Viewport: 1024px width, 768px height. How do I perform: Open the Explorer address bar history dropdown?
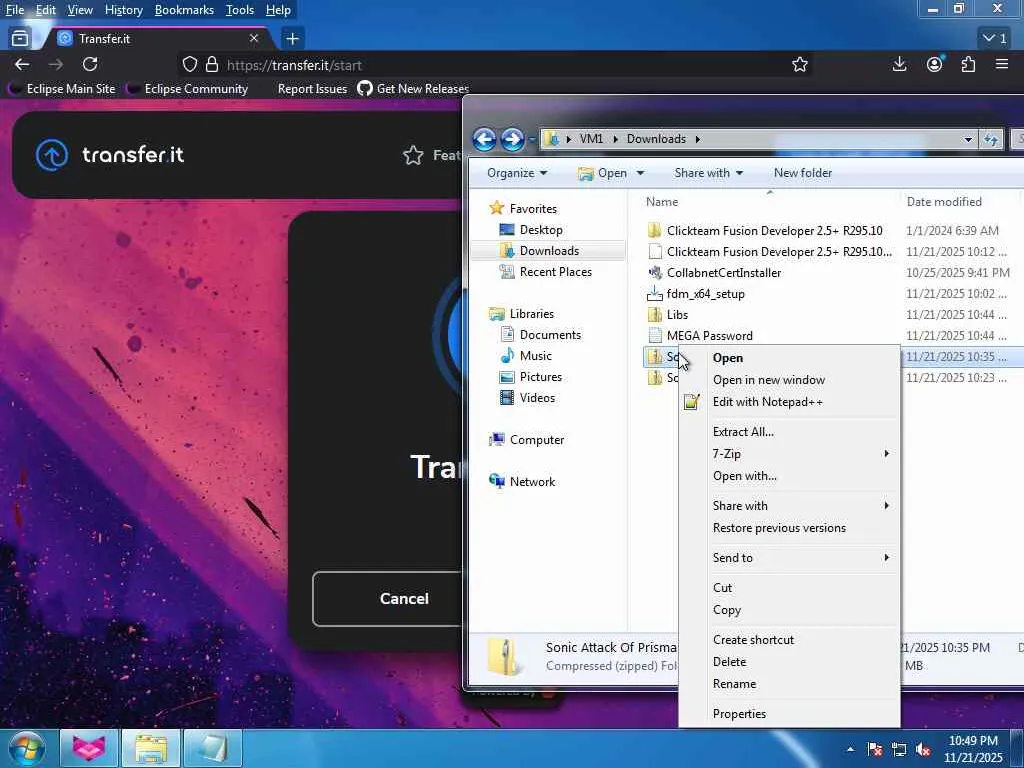pos(968,139)
